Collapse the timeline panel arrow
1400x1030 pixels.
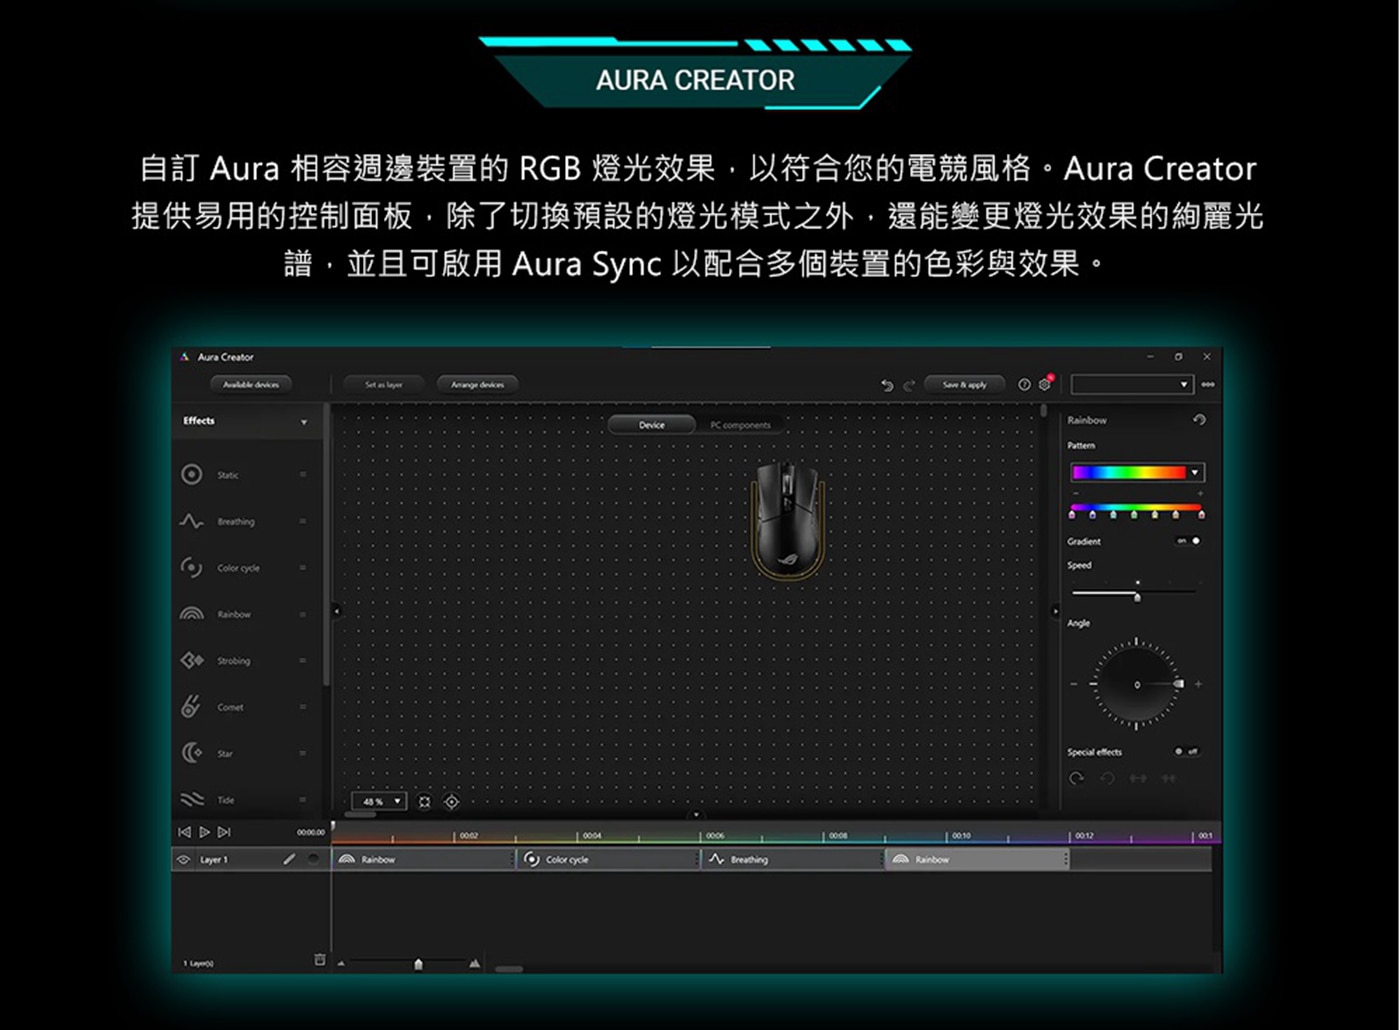click(x=696, y=815)
